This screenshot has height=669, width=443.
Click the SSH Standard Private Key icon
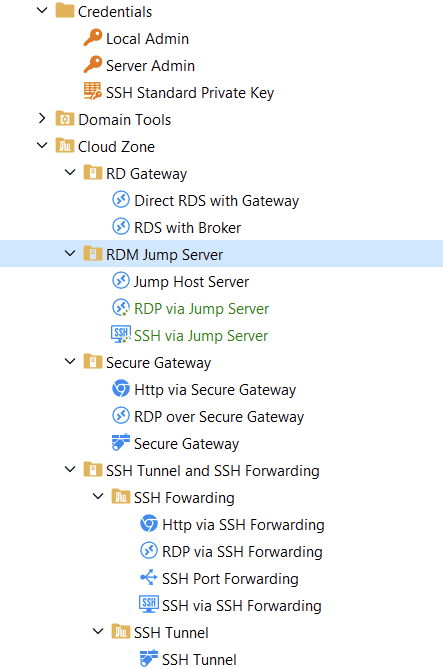92,92
